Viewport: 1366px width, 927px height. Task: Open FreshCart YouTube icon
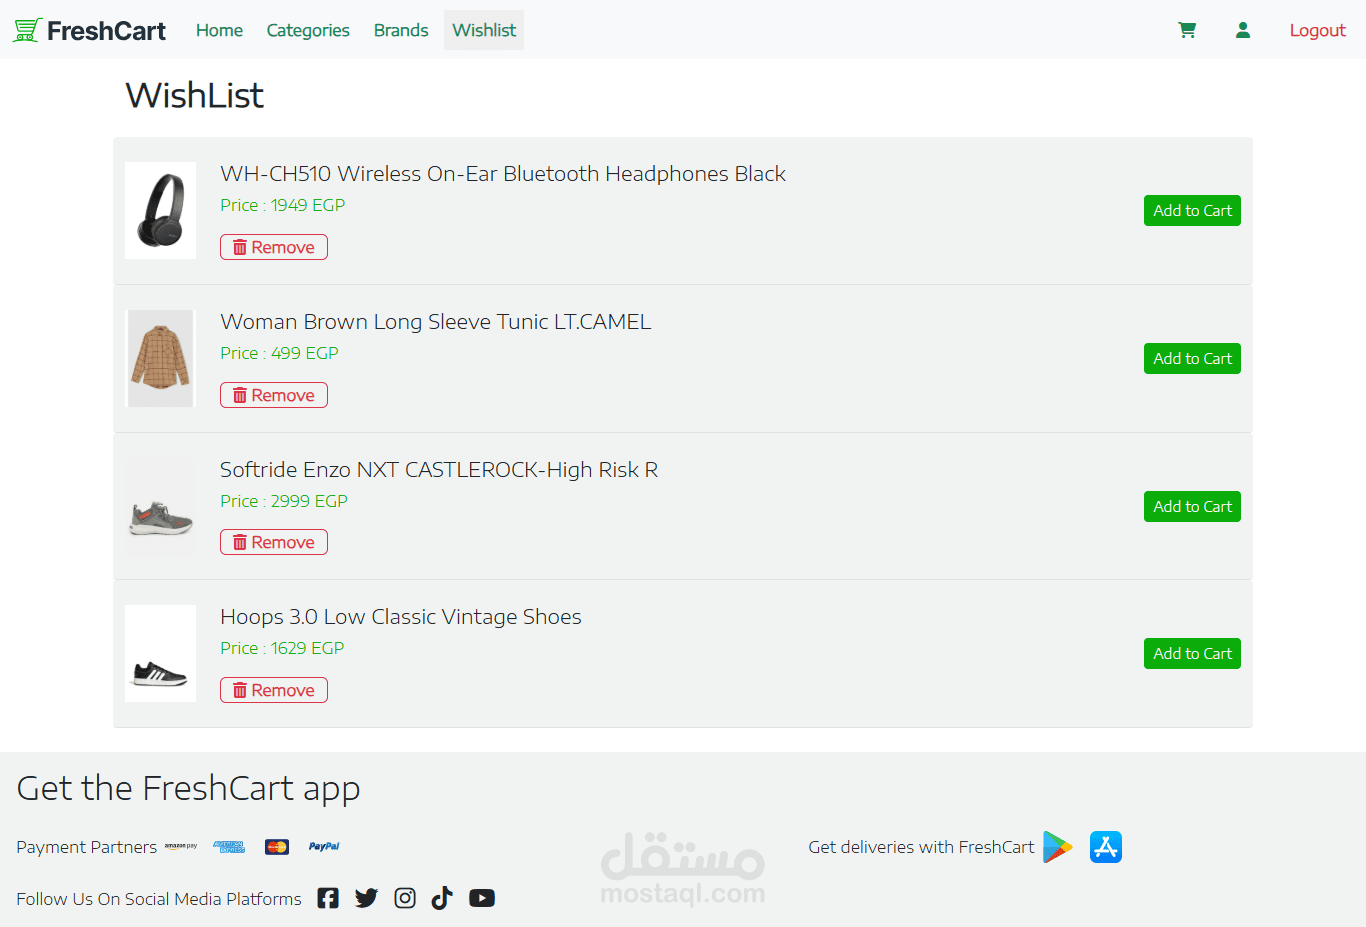tap(482, 898)
